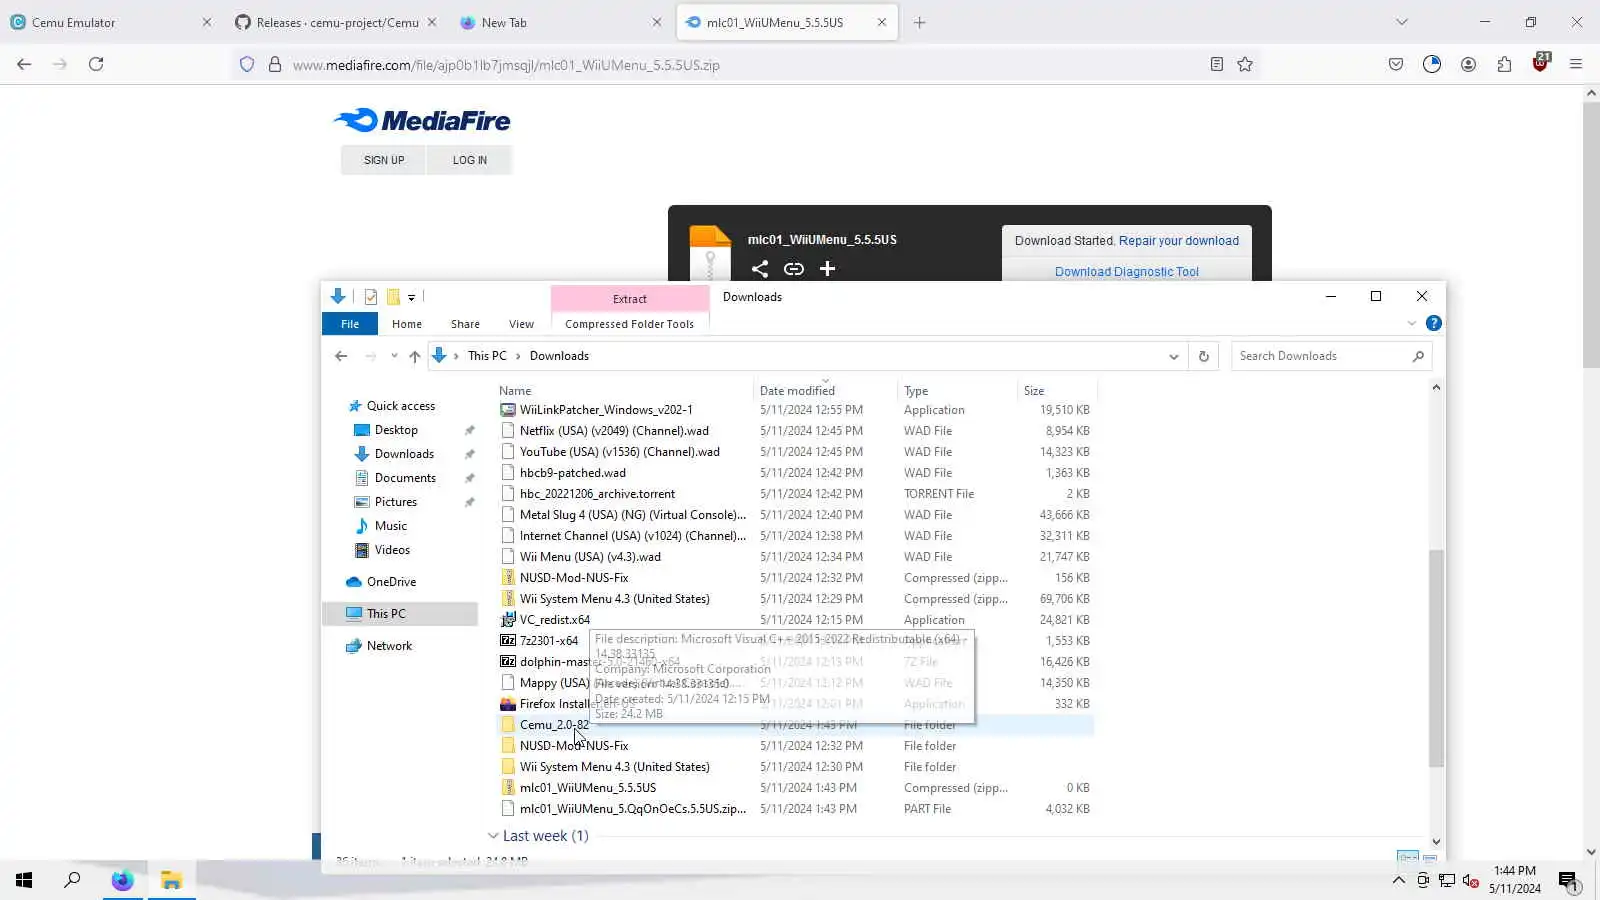Reload the Firefox page

click(96, 64)
